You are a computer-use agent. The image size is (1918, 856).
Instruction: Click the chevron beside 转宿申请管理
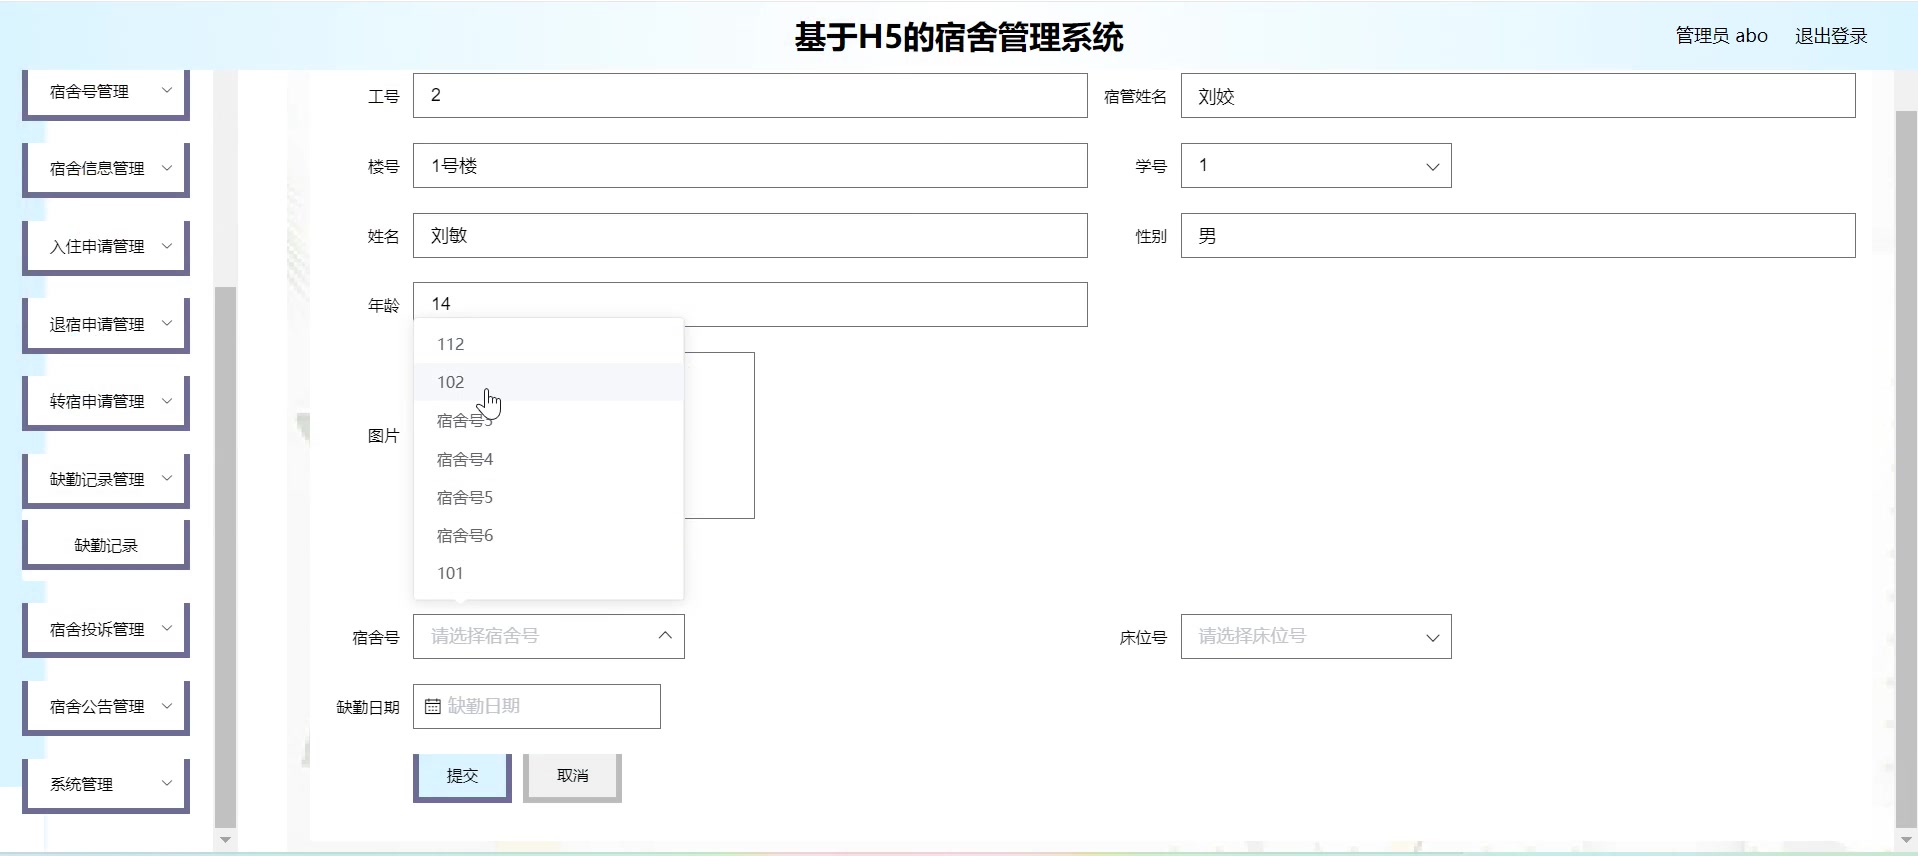[167, 401]
